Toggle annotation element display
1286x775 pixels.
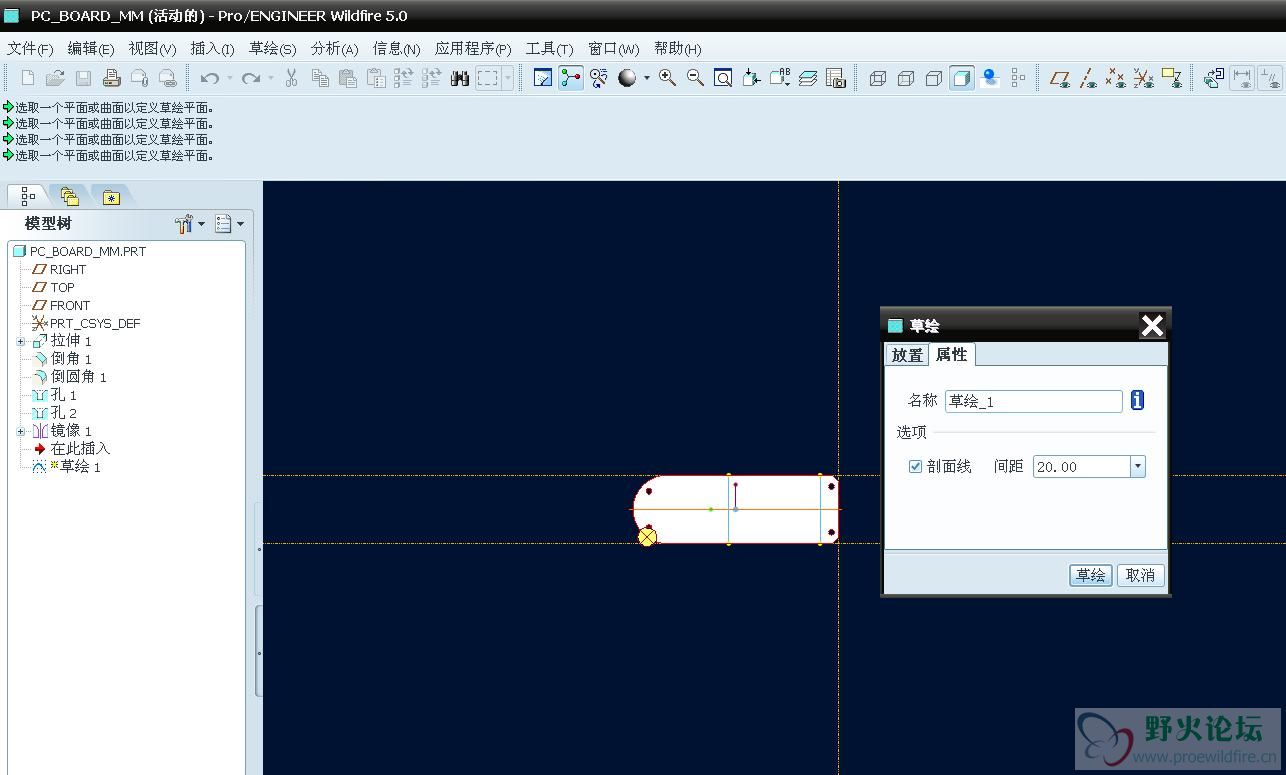pyautogui.click(x=1172, y=78)
